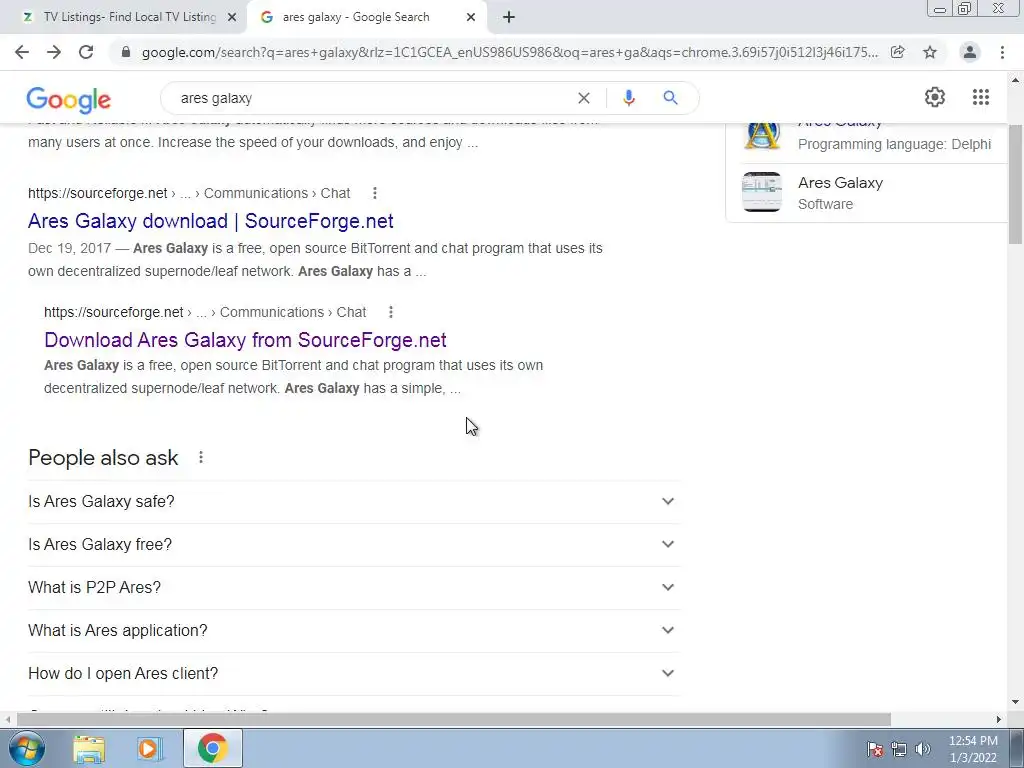Expand 'How do I open Ares client?'
The image size is (1024, 768).
pos(354,674)
